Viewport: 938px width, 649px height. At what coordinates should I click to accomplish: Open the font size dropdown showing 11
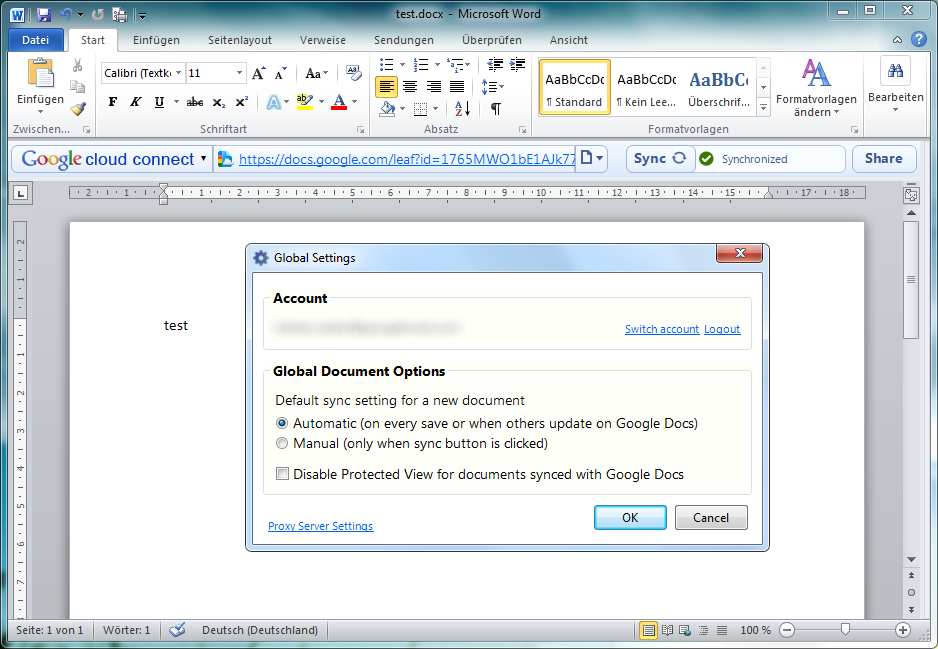tap(239, 73)
